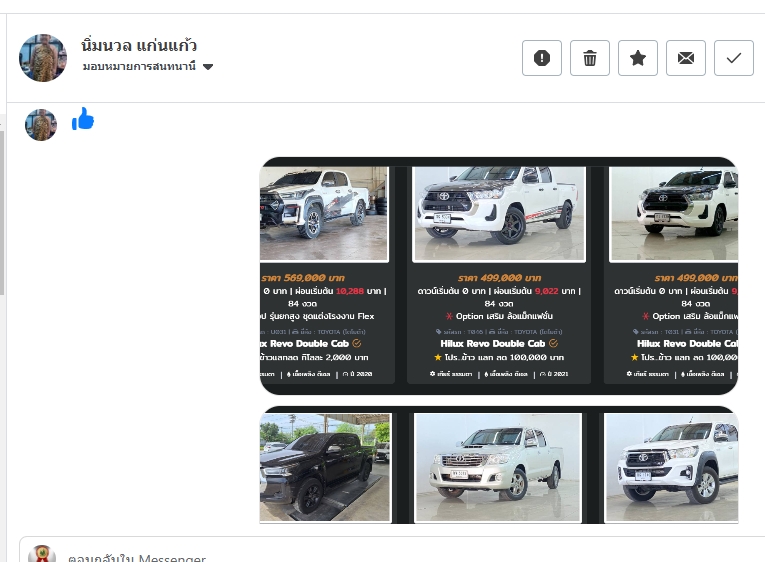
Task: Click the blue thumbs-up like message
Action: 82,119
